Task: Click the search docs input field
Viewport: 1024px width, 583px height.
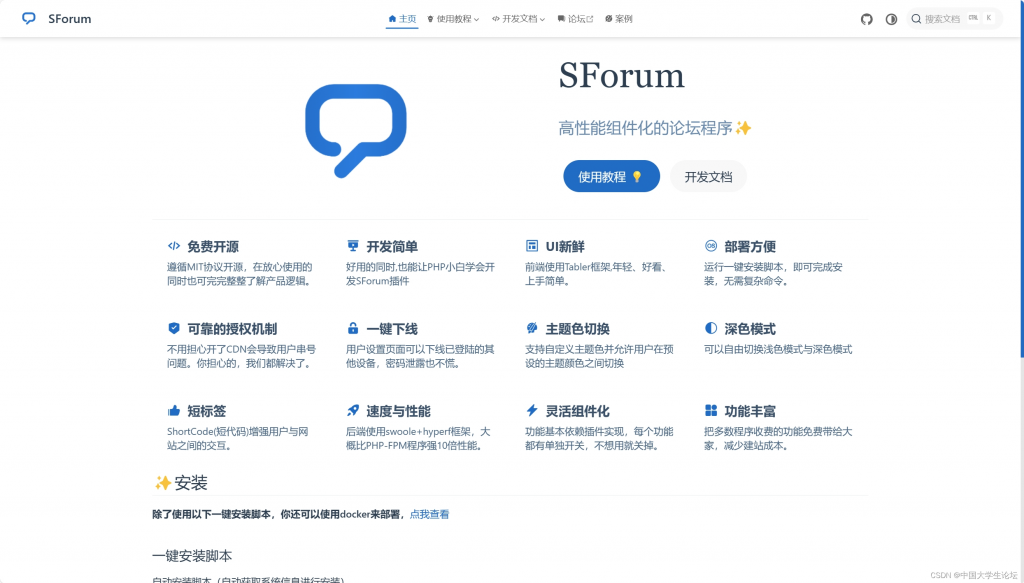Action: tap(954, 19)
